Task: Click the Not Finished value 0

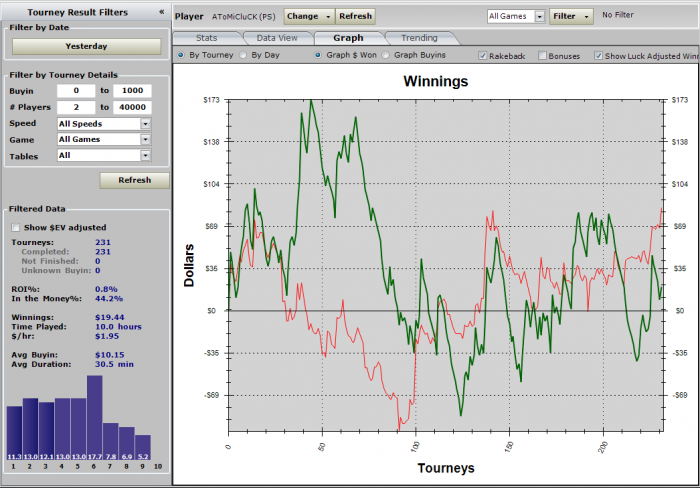Action: (x=98, y=261)
